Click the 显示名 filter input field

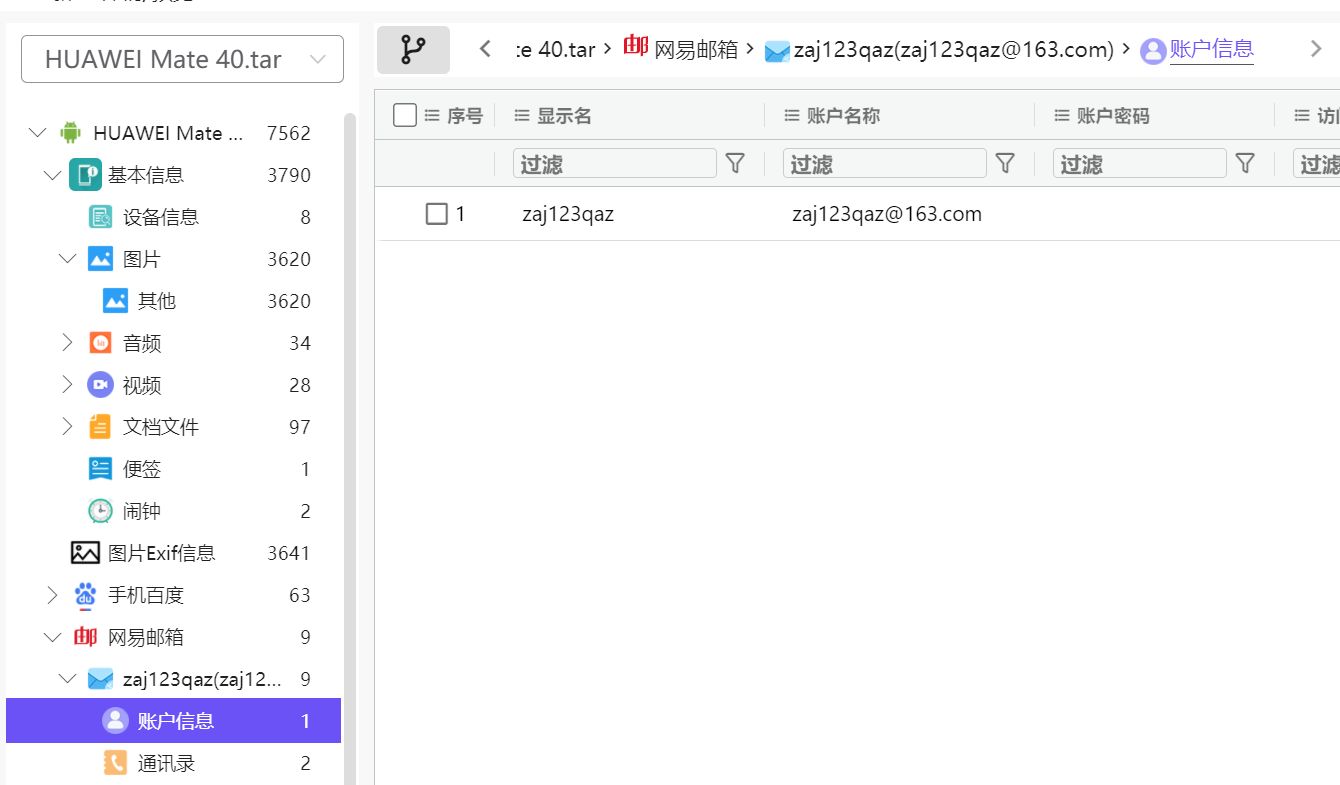click(x=614, y=163)
